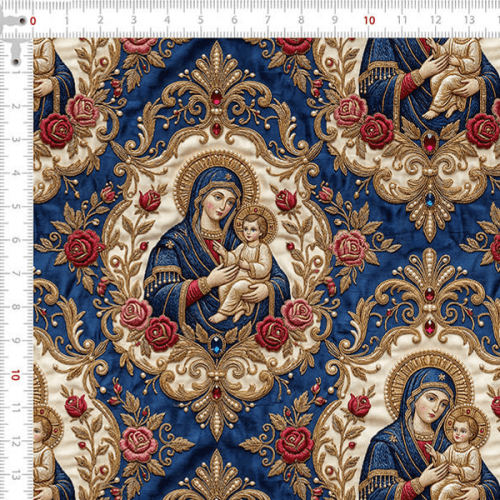Viewport: 500px width, 500px height.
Task: Click number 5 on the vertical ruler
Action: 15,206
